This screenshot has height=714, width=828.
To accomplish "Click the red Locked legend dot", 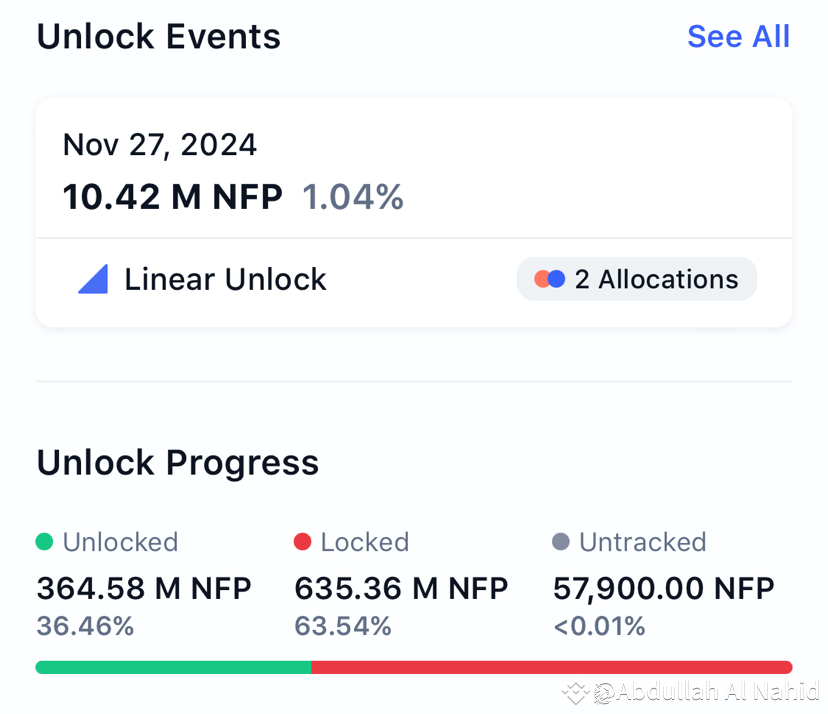I will [x=303, y=541].
